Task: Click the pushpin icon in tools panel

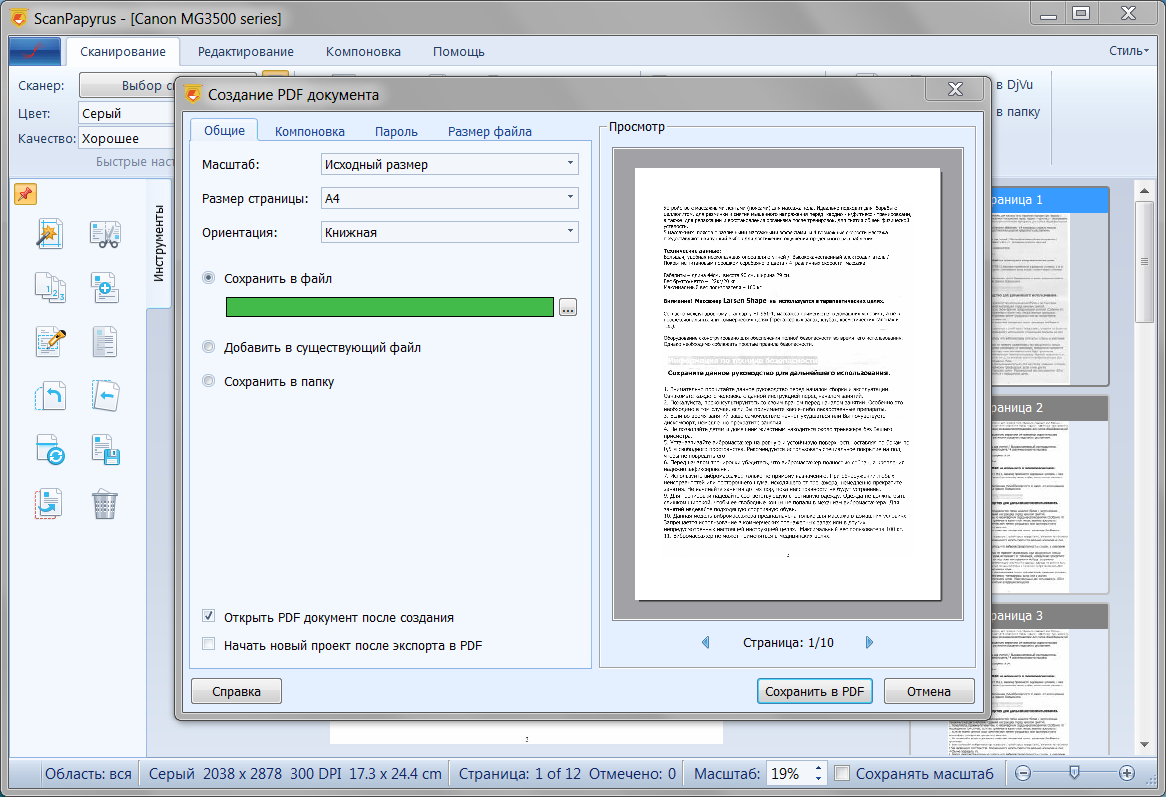Action: pyautogui.click(x=25, y=194)
